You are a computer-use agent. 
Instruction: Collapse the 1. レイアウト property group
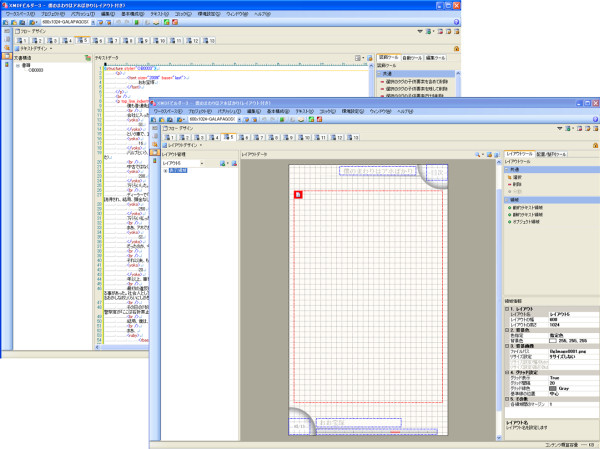click(507, 307)
